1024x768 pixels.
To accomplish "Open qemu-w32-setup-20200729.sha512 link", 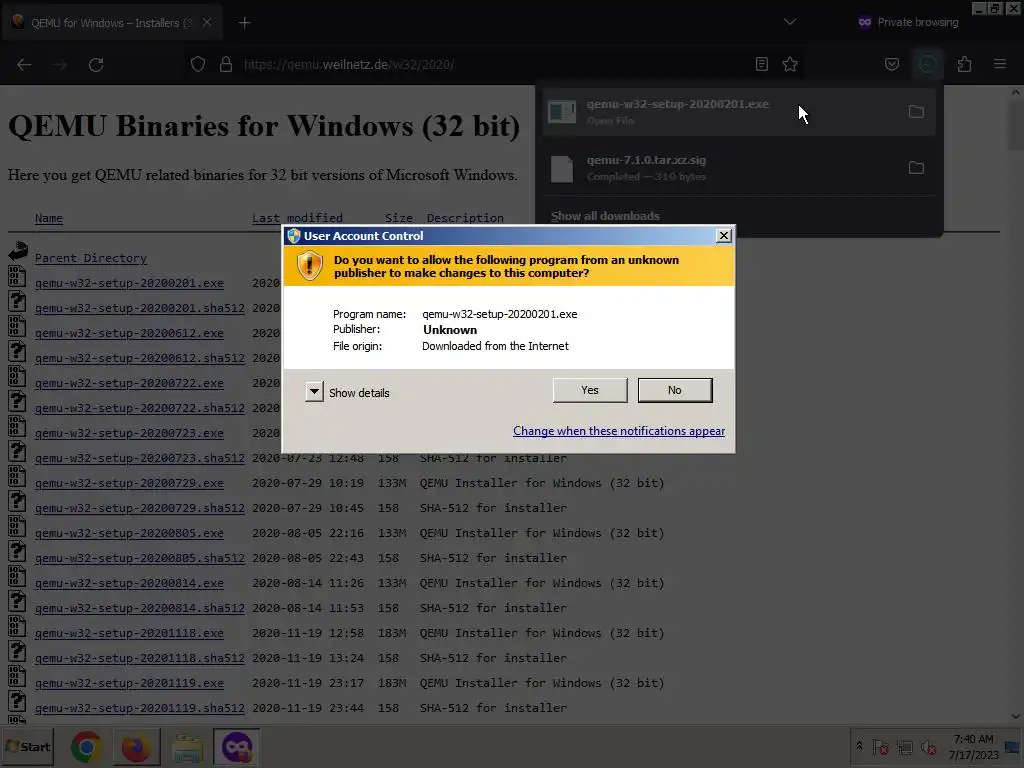I will 140,508.
